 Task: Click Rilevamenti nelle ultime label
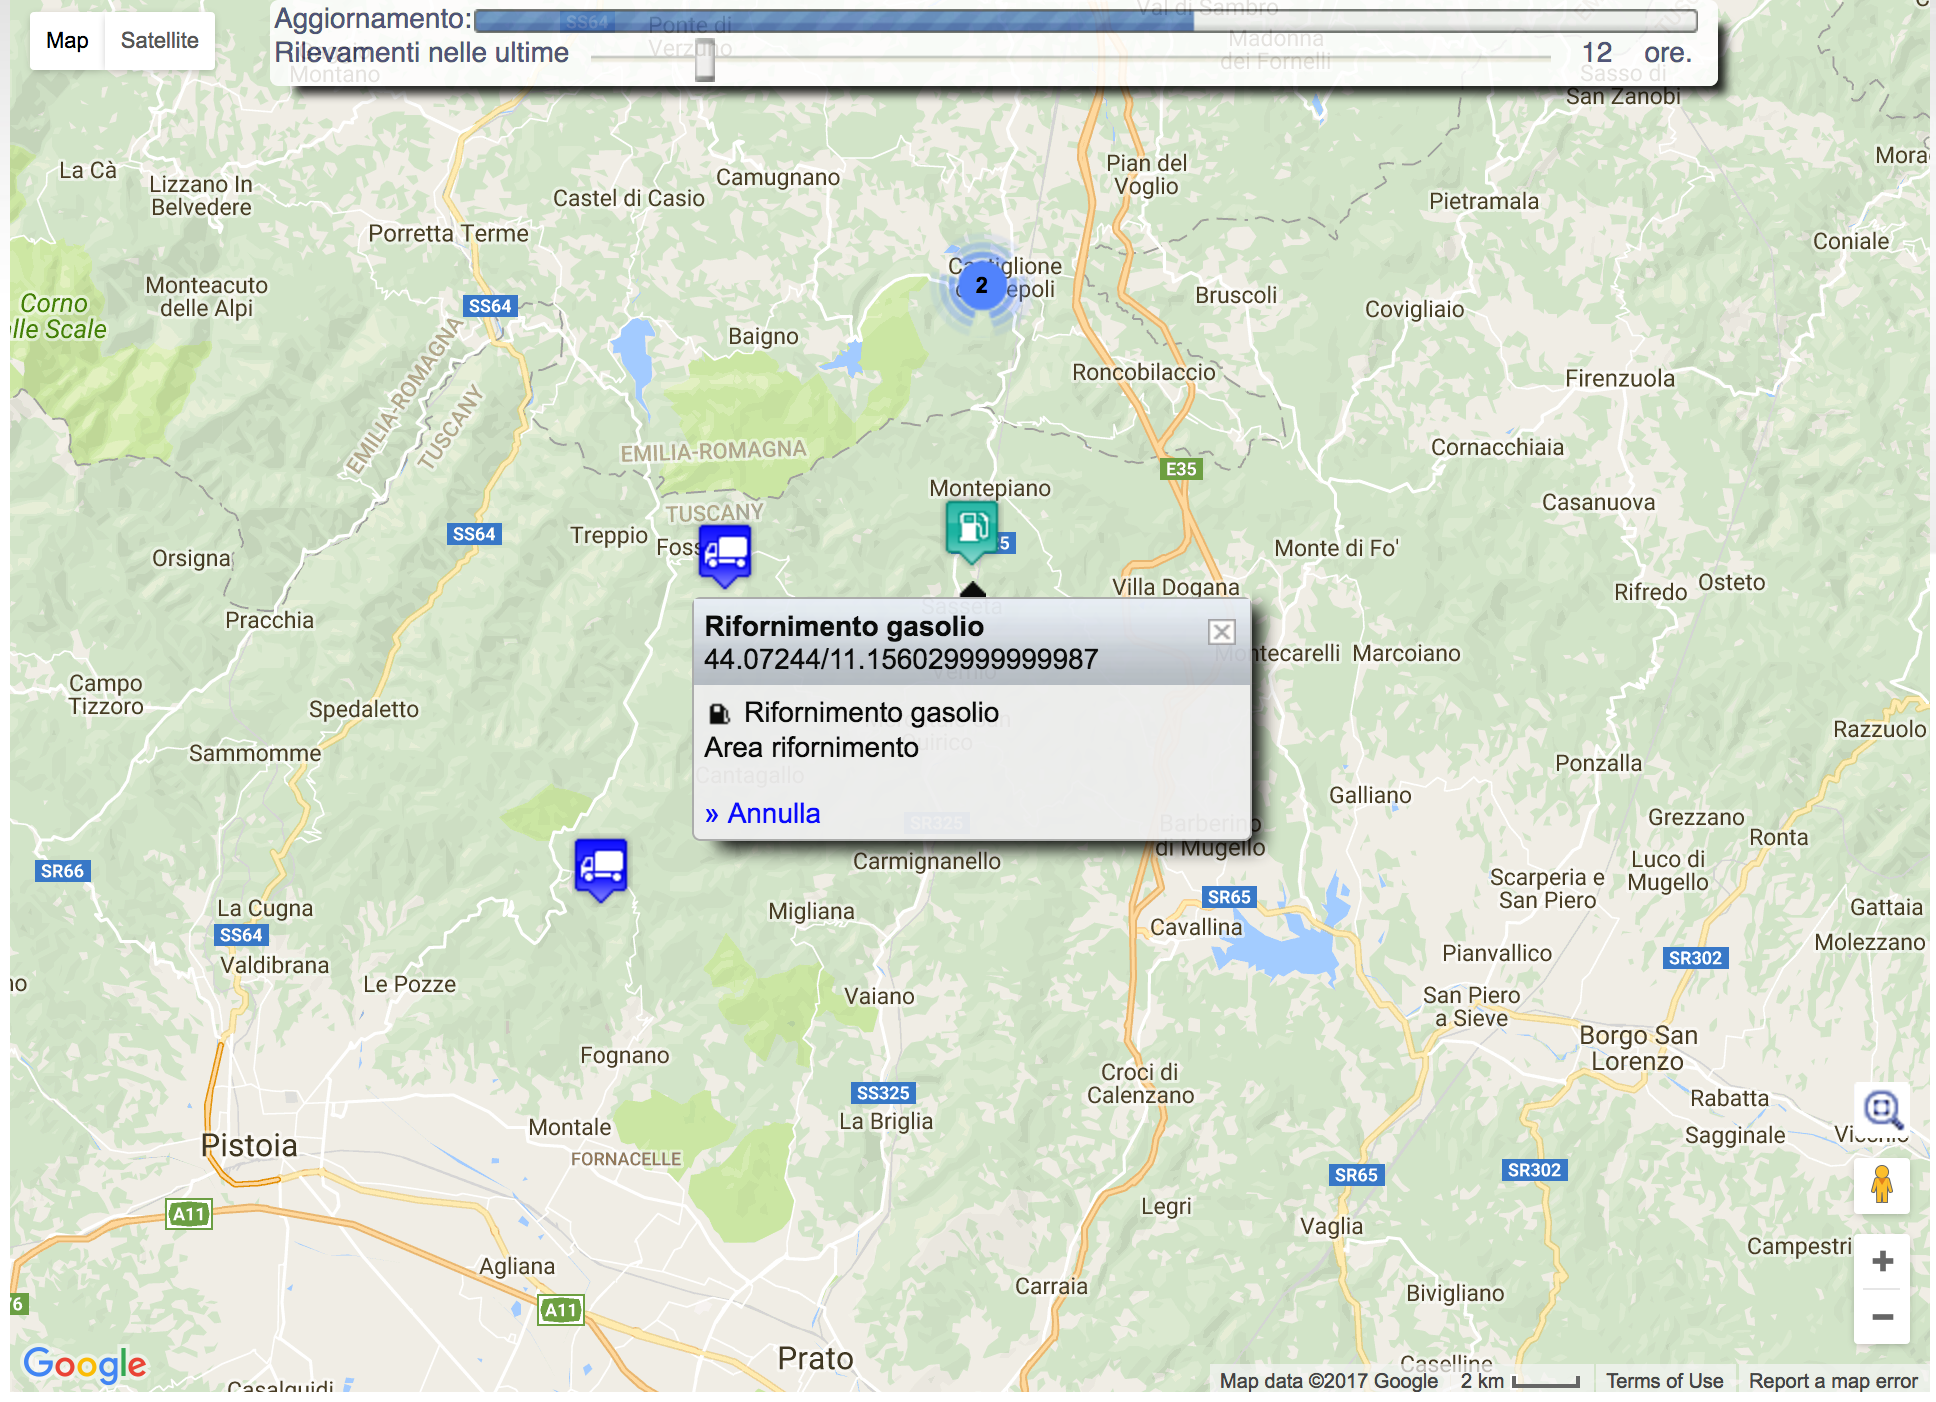coord(422,53)
